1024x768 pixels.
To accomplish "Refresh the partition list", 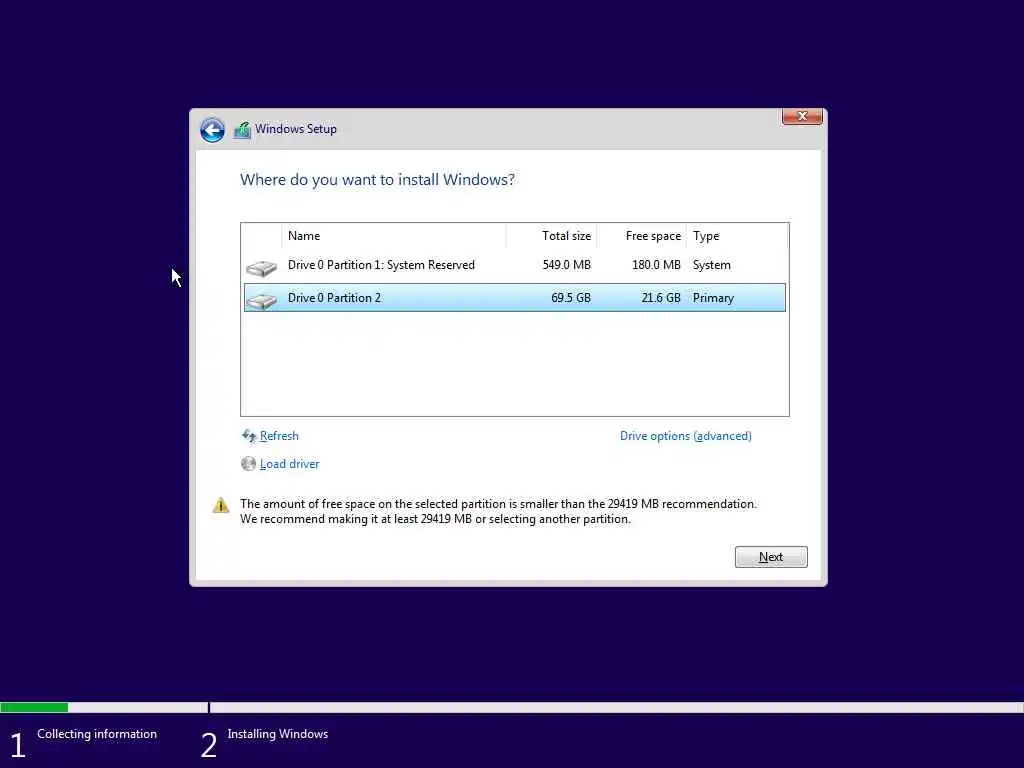I will (279, 436).
